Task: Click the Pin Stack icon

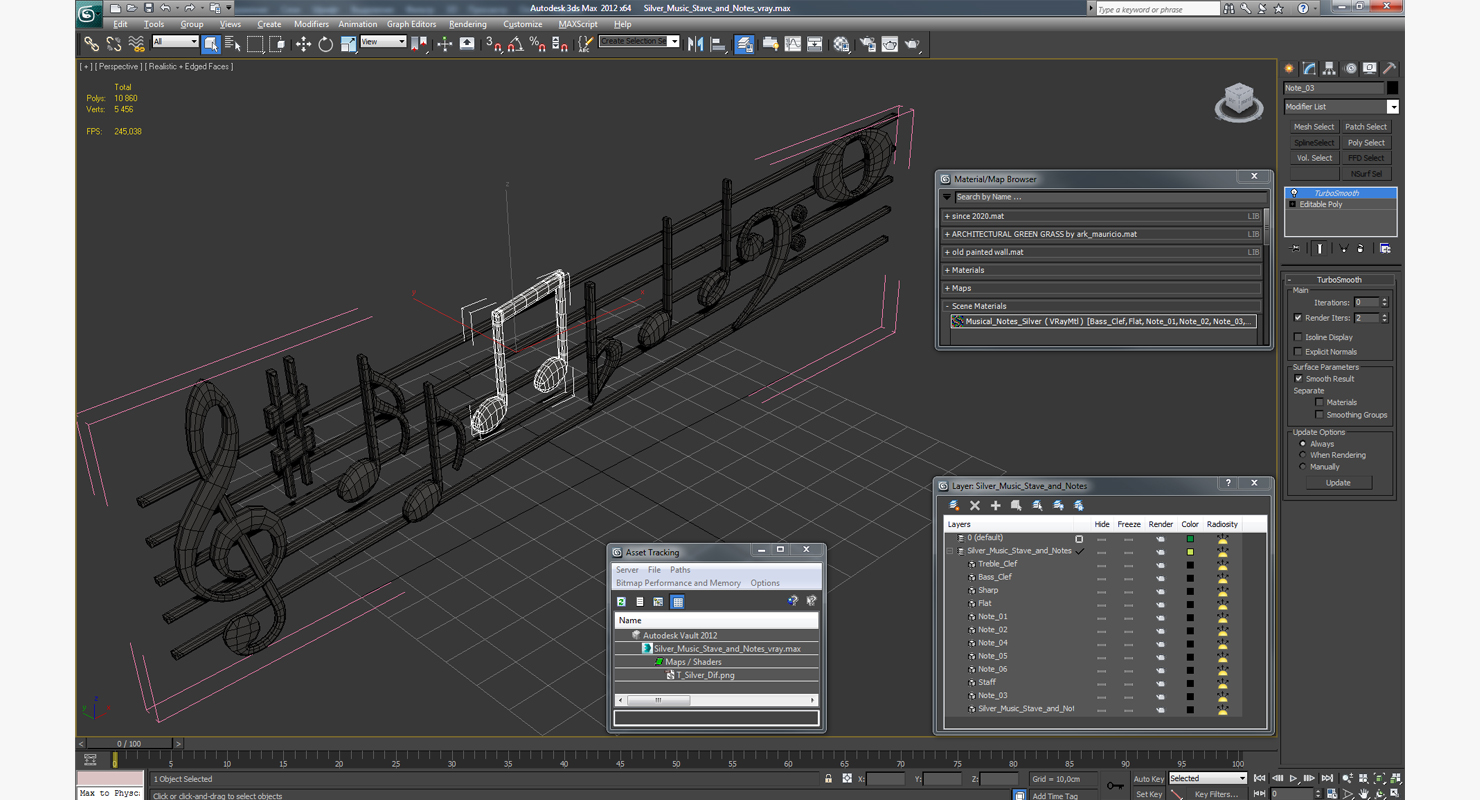Action: point(1296,248)
